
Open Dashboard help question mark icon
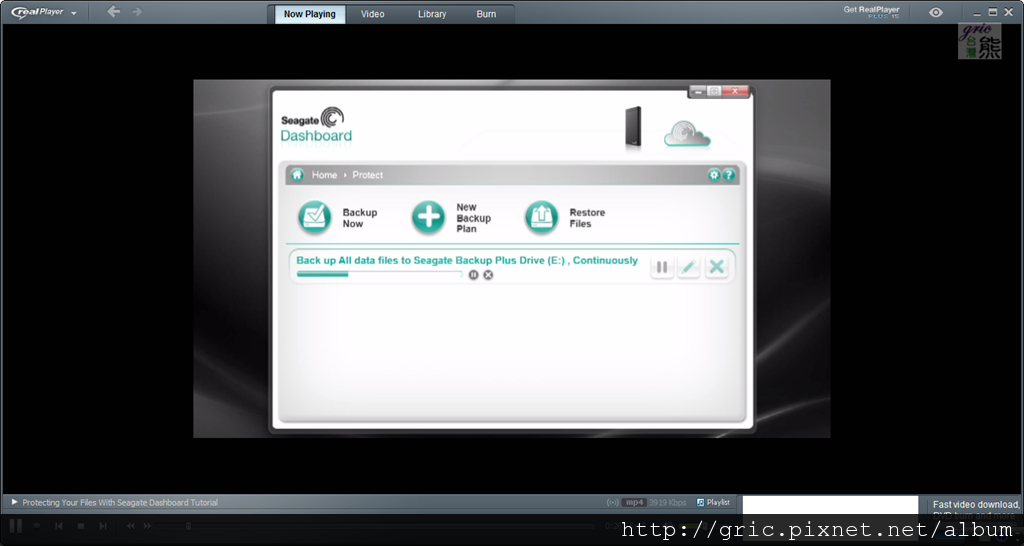coord(729,174)
